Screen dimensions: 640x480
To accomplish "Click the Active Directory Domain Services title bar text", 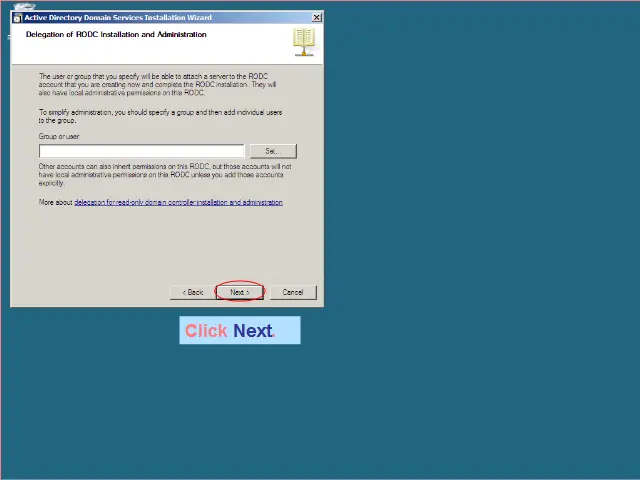I will (x=118, y=17).
